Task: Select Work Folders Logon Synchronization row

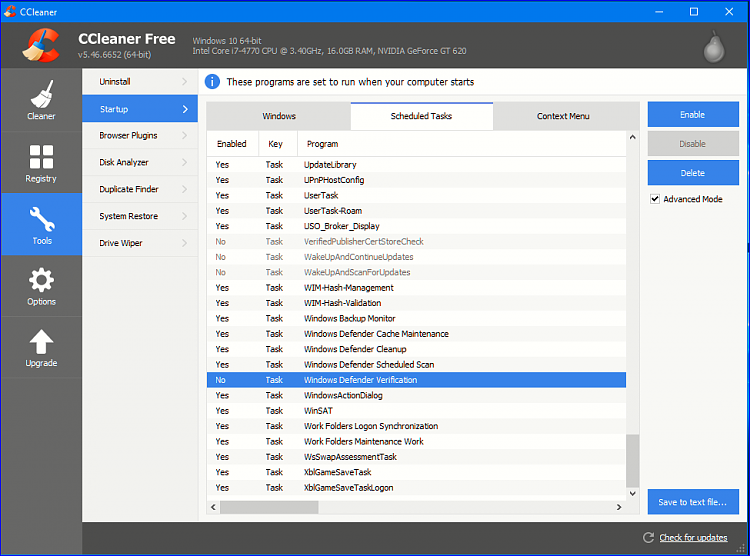Action: (416, 426)
